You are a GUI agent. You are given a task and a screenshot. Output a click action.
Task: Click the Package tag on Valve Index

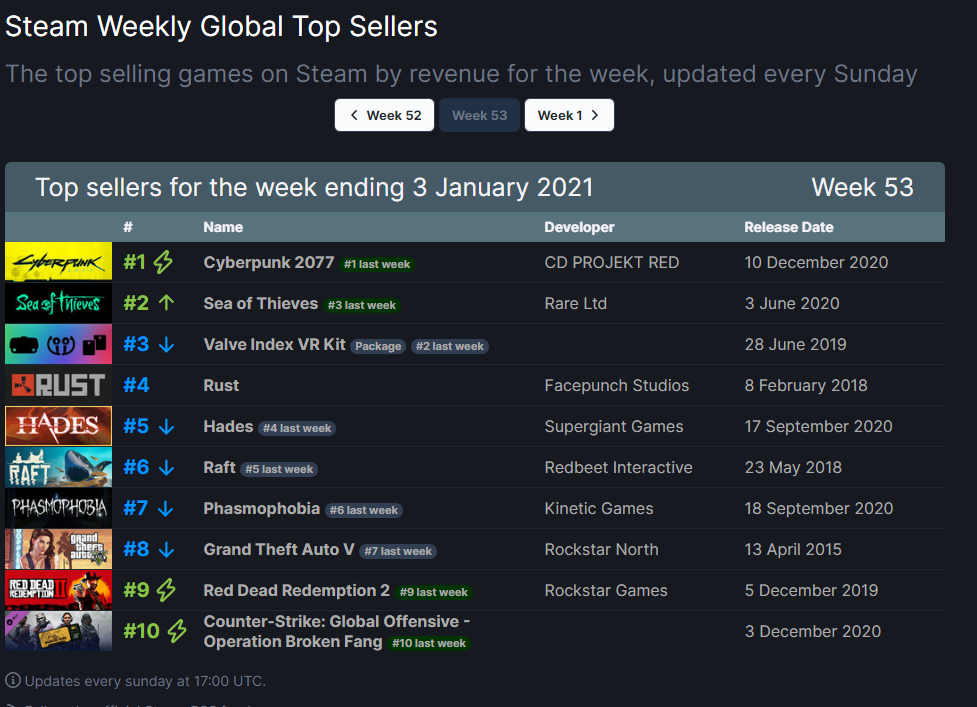tap(378, 346)
